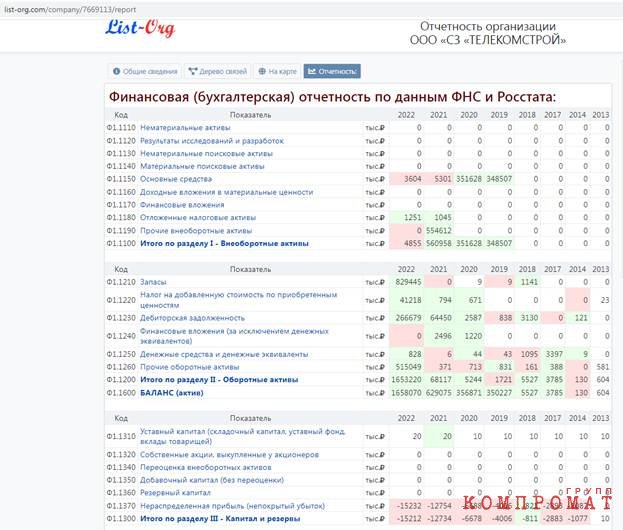Open Итого по разделу III link
This screenshot has height=530, width=623.
pos(220,519)
